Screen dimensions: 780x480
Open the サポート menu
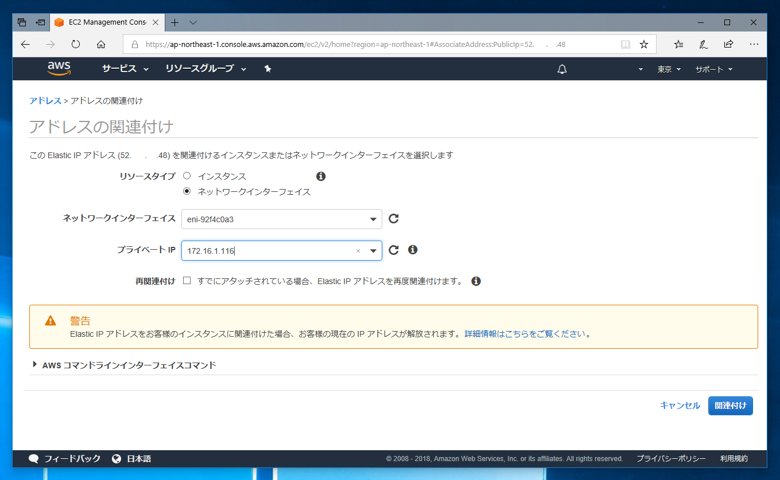713,69
